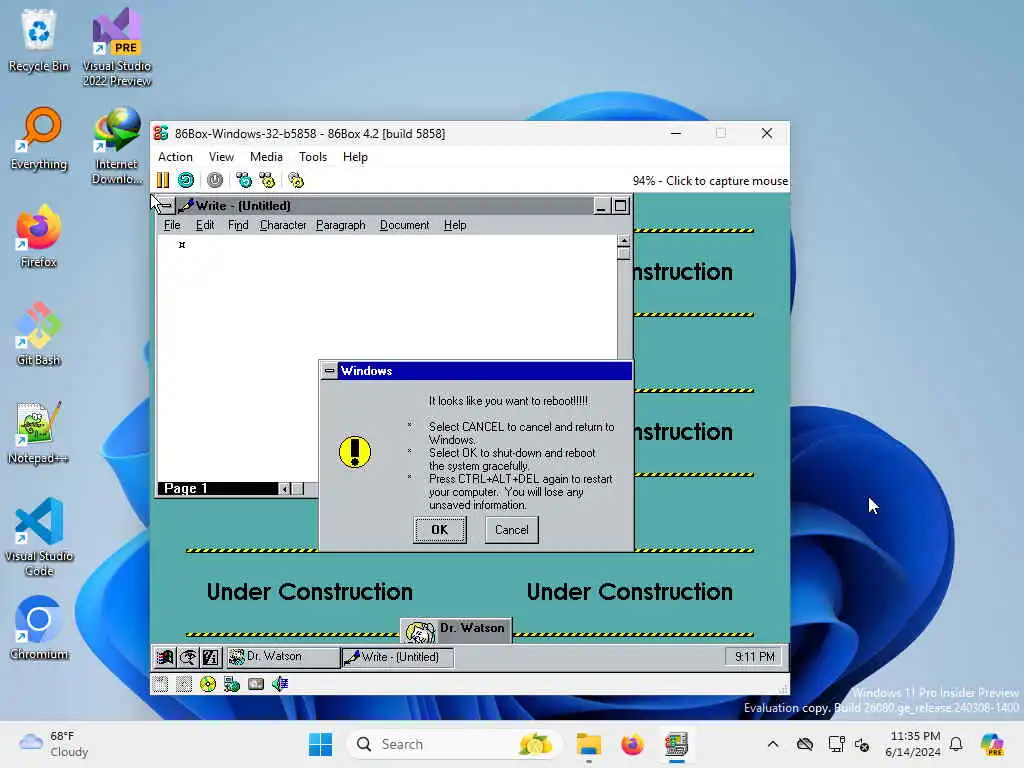This screenshot has width=1024, height=768.
Task: Select Visual Studio 2022 Preview desktop icon
Action: [117, 47]
